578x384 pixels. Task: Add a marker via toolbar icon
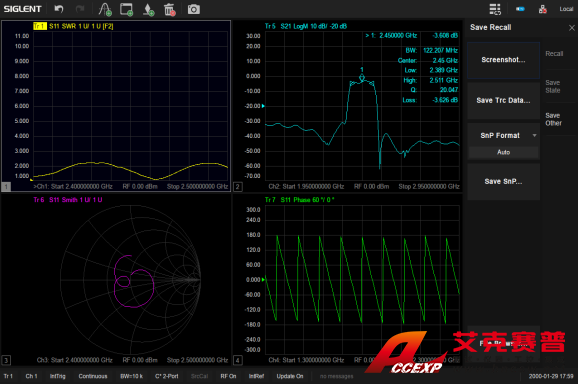(x=148, y=10)
